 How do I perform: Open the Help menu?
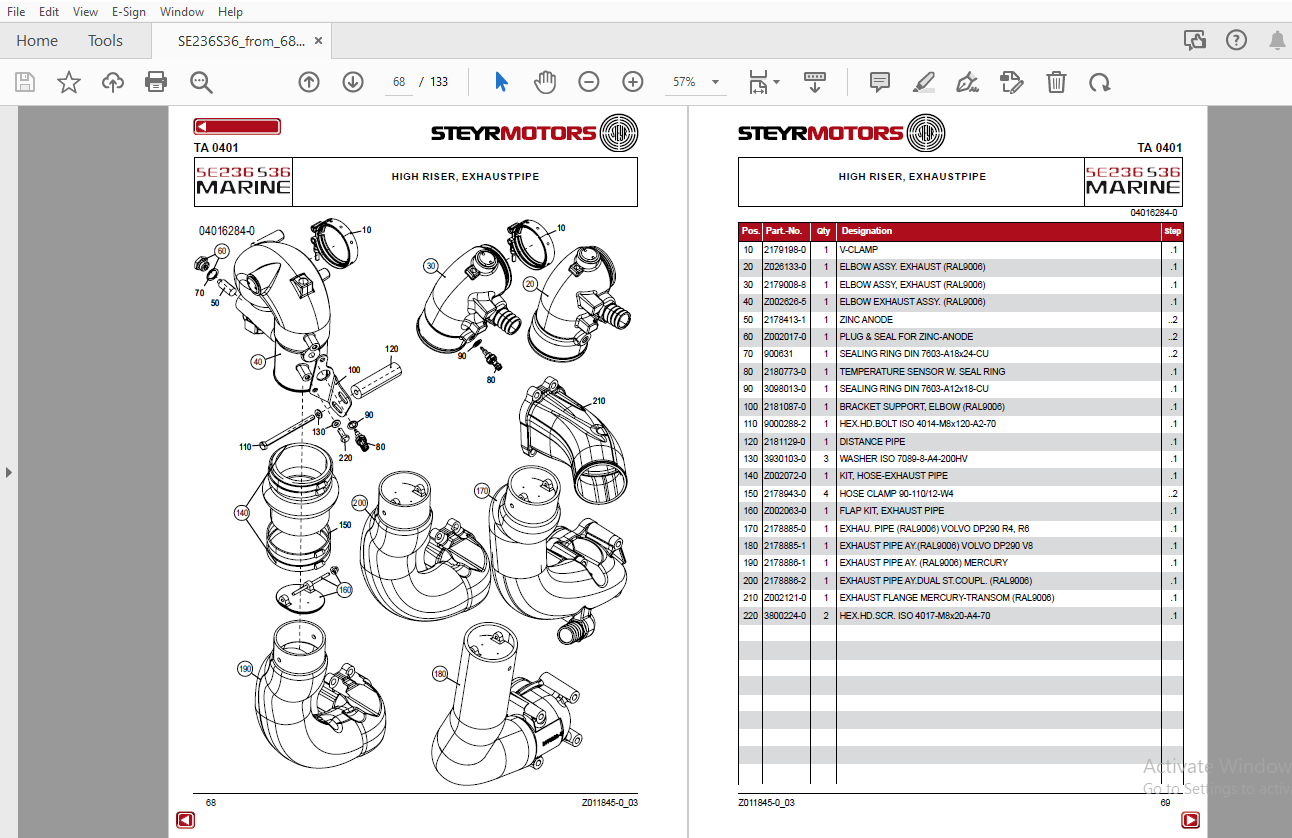pos(230,11)
